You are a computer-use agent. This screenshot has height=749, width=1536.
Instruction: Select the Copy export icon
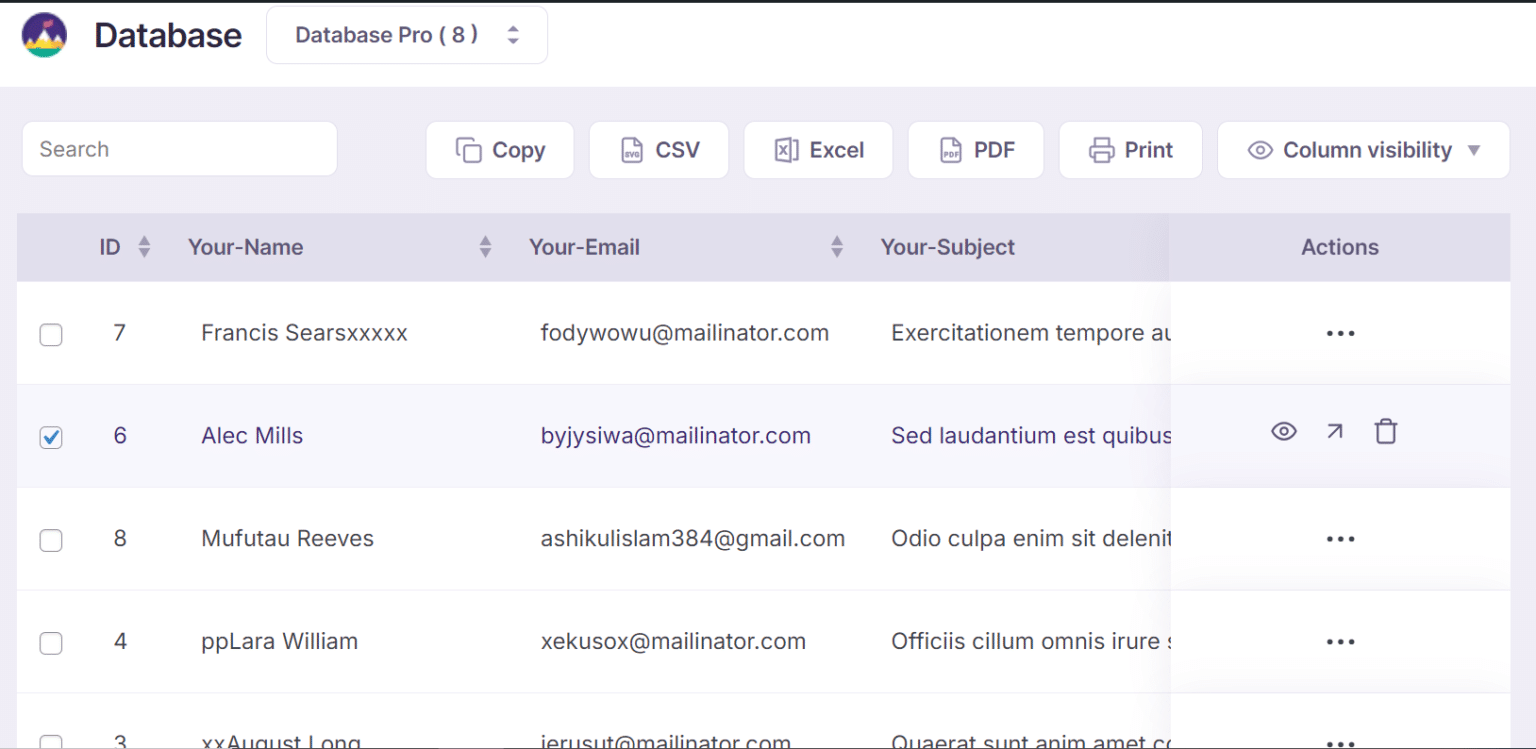pos(466,148)
